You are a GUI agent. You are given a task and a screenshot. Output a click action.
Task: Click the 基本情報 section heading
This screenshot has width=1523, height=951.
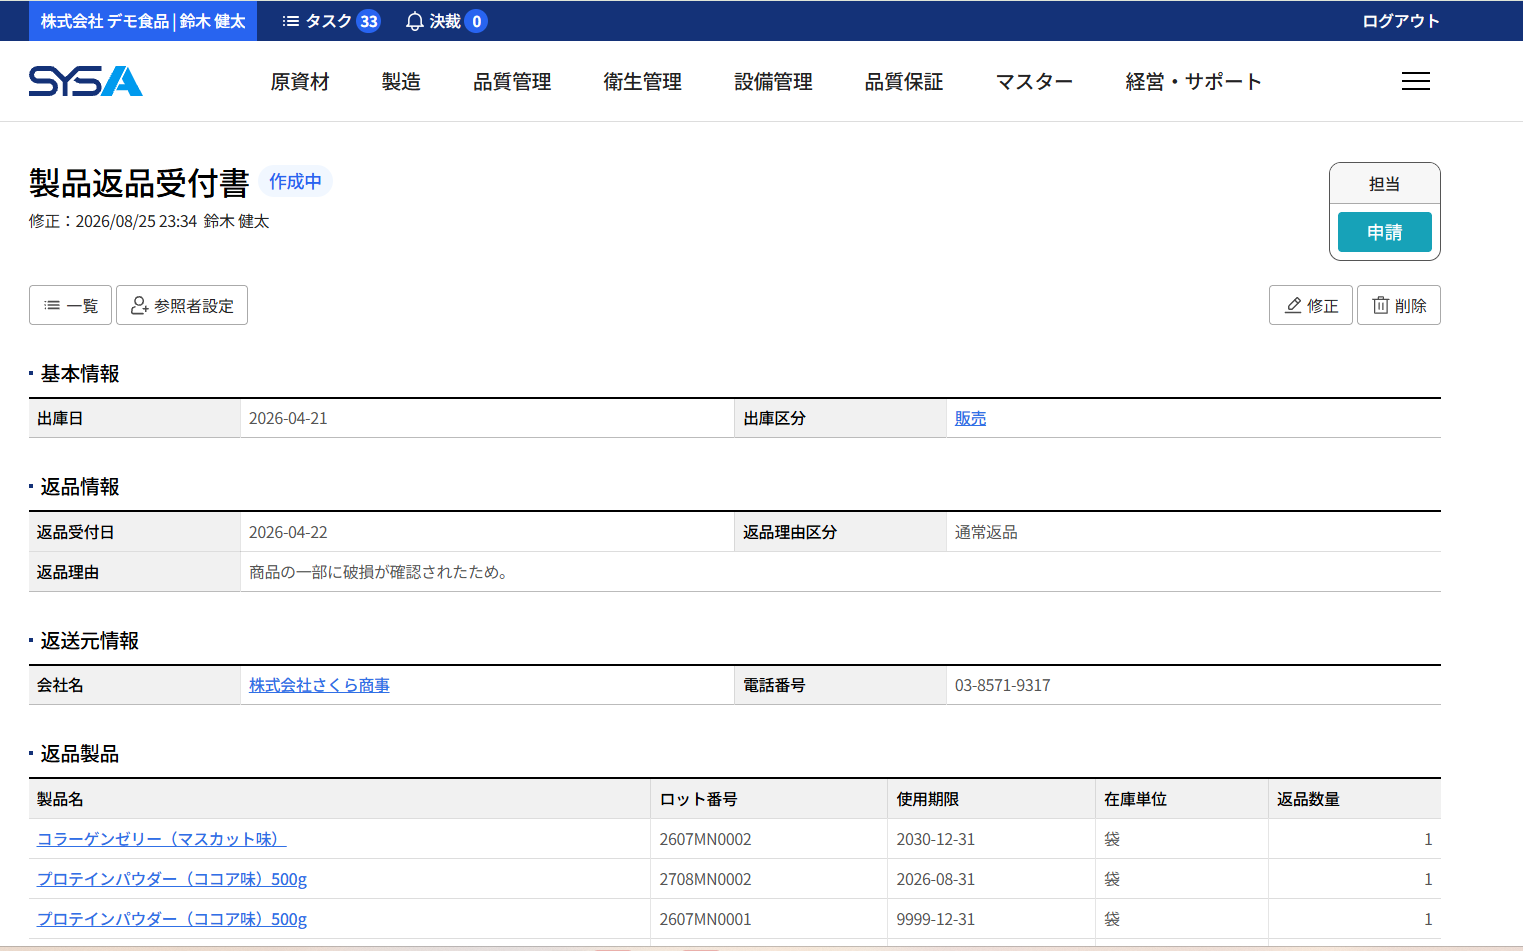80,374
